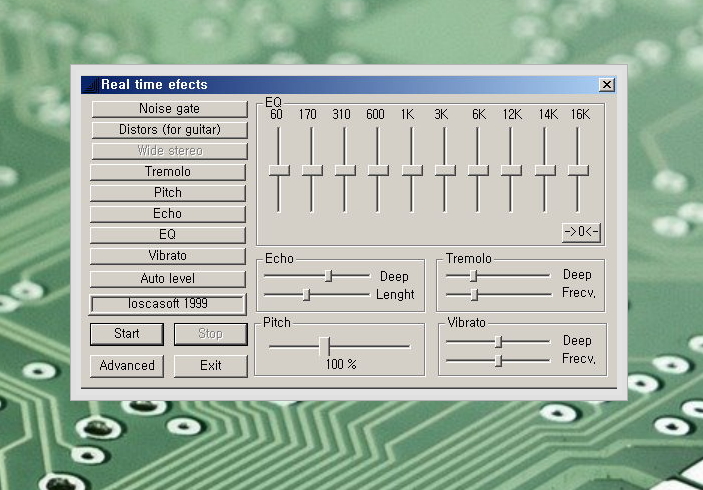This screenshot has height=490, width=703.
Task: Click the 6K EQ slider handle
Action: click(x=478, y=170)
